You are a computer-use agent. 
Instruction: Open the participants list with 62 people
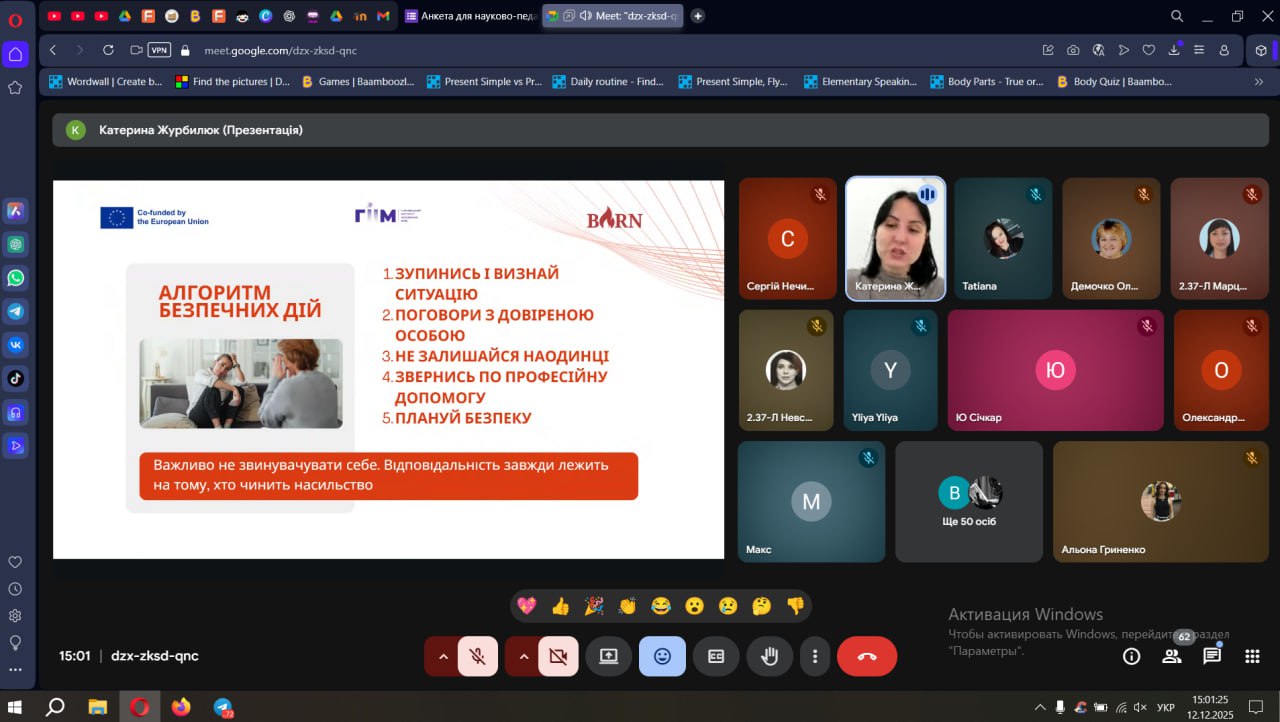1171,656
